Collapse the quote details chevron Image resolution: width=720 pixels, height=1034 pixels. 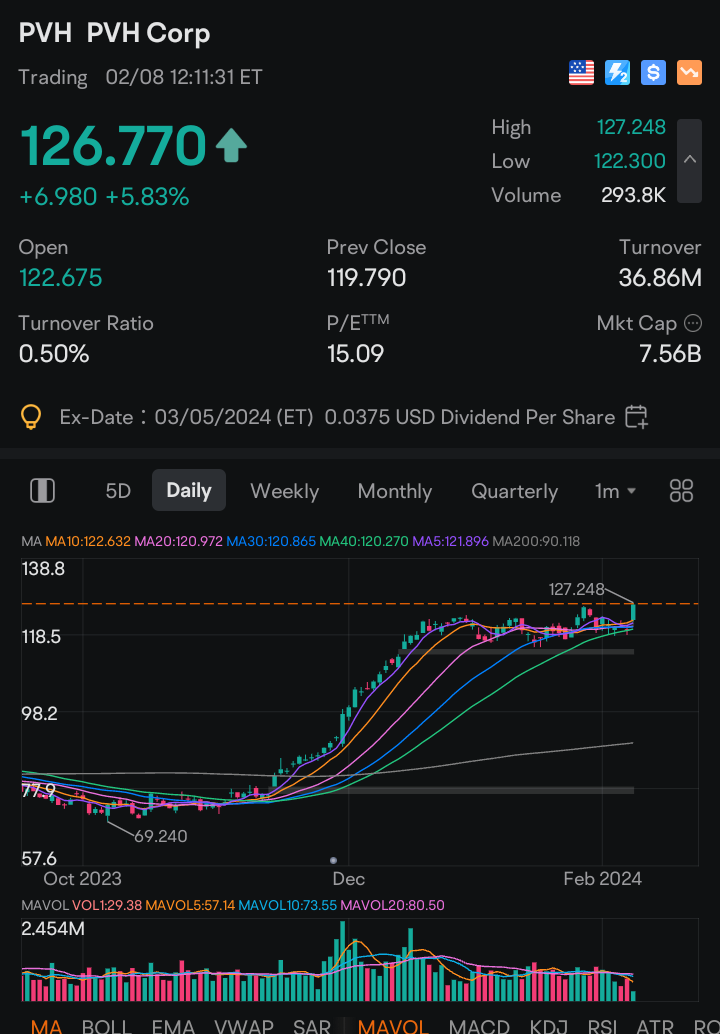coord(690,160)
